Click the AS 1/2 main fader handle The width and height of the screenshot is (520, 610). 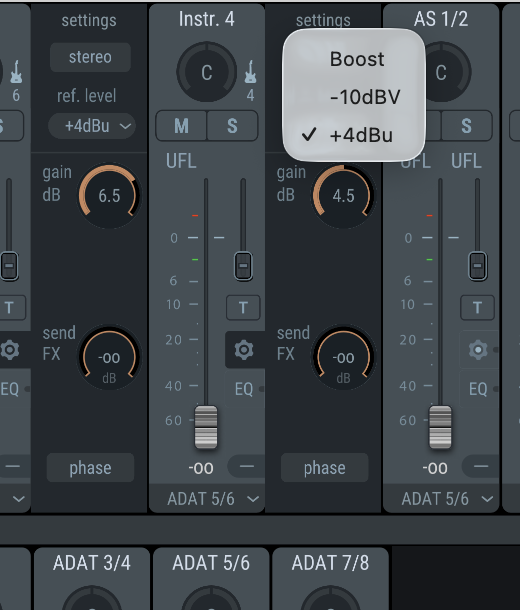(x=440, y=427)
